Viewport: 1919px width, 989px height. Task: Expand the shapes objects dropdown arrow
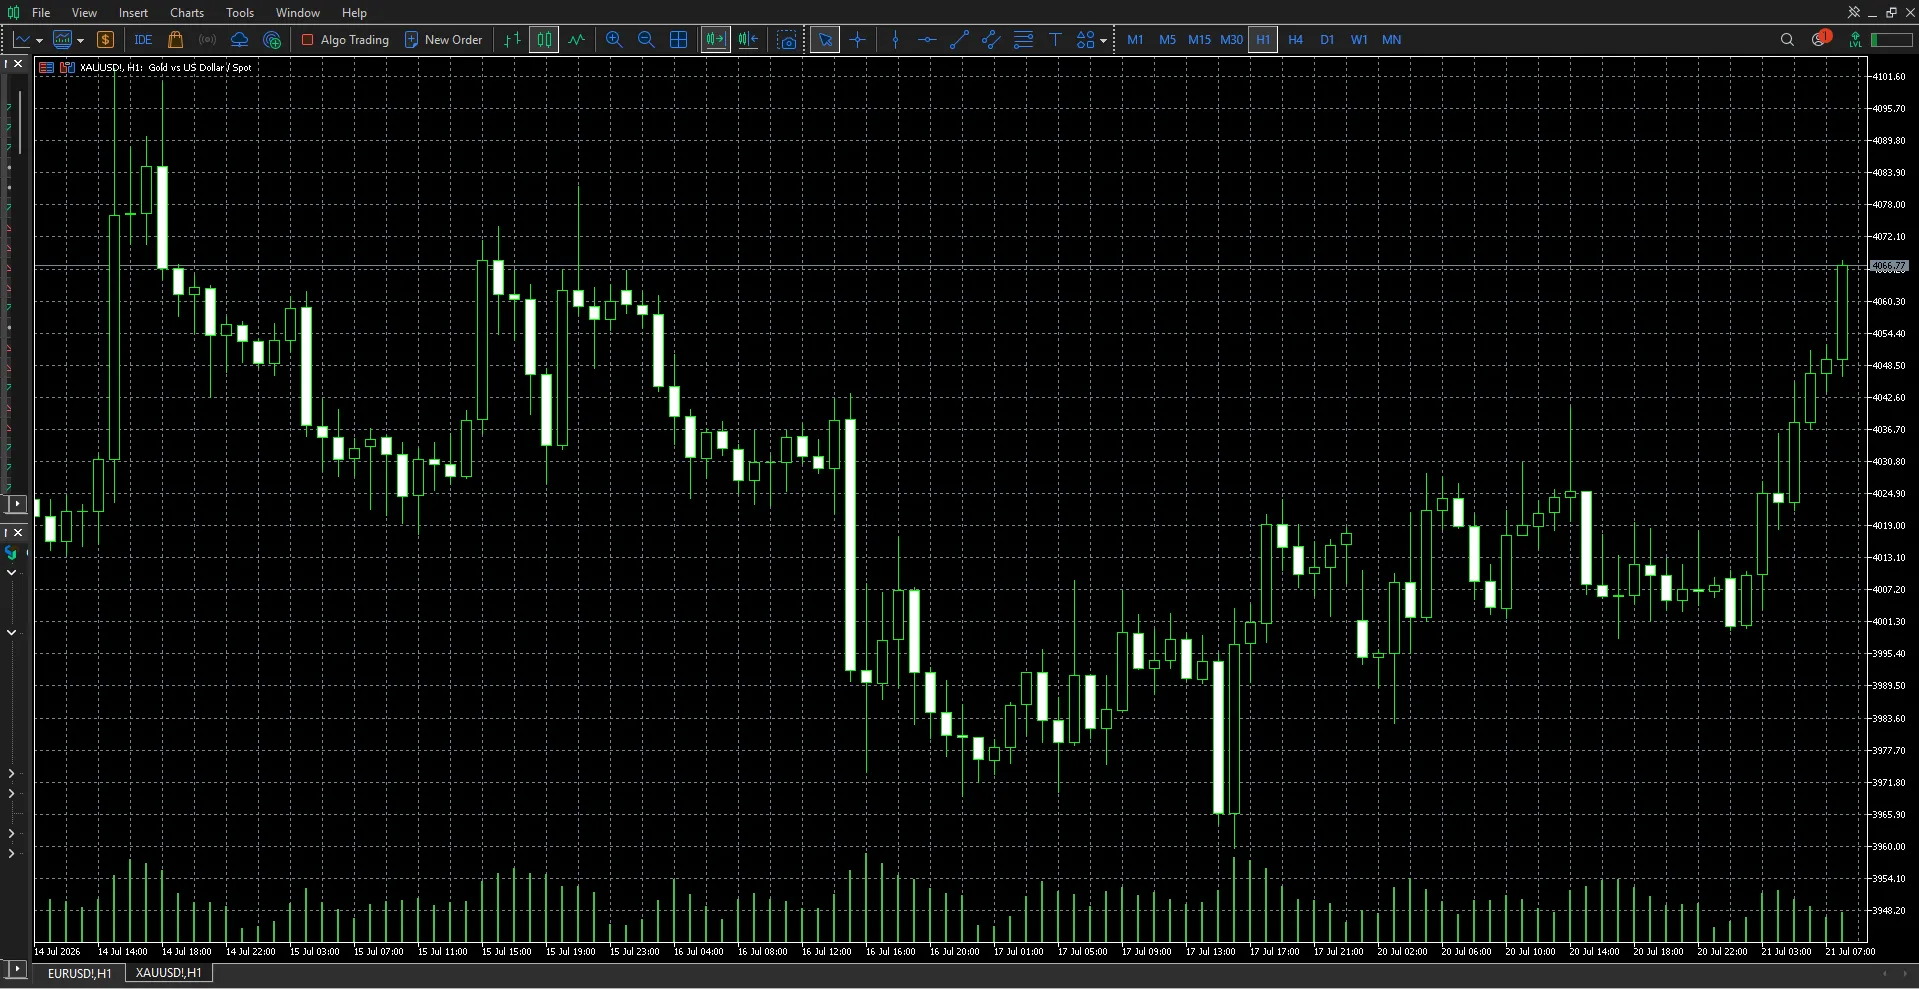(1103, 41)
